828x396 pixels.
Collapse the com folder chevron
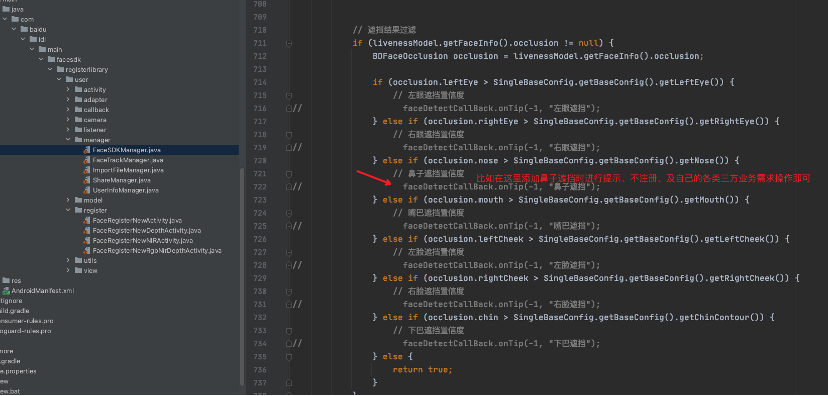5,20
